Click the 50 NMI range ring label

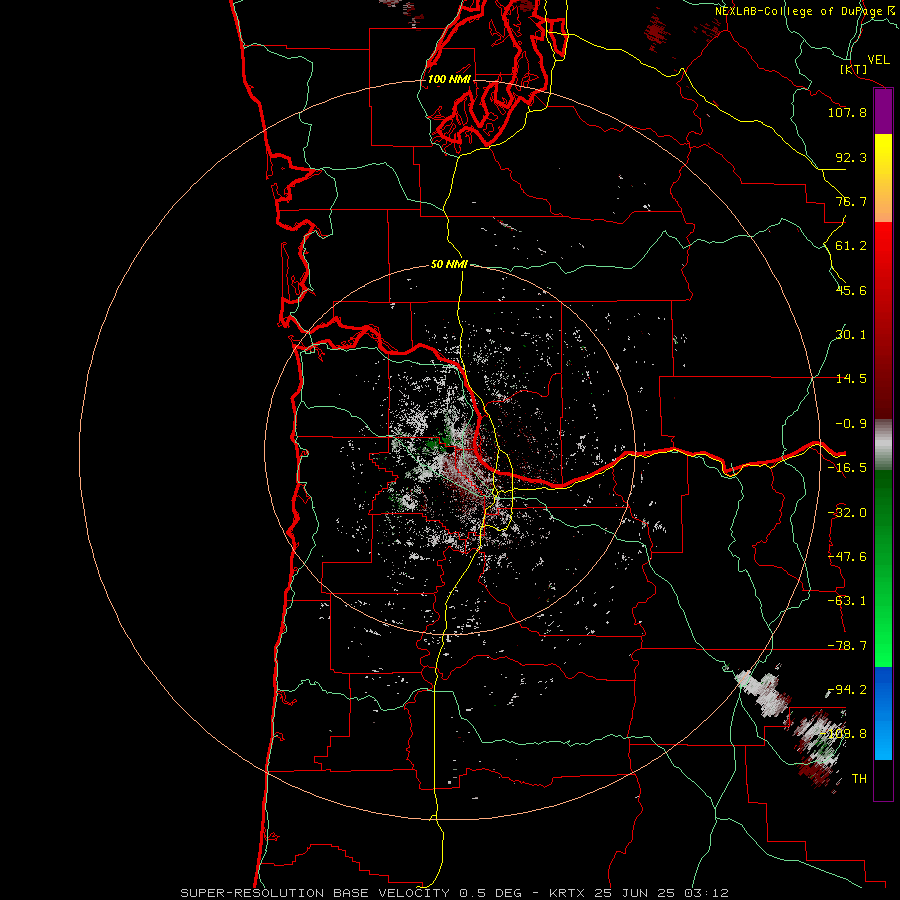coord(449,264)
